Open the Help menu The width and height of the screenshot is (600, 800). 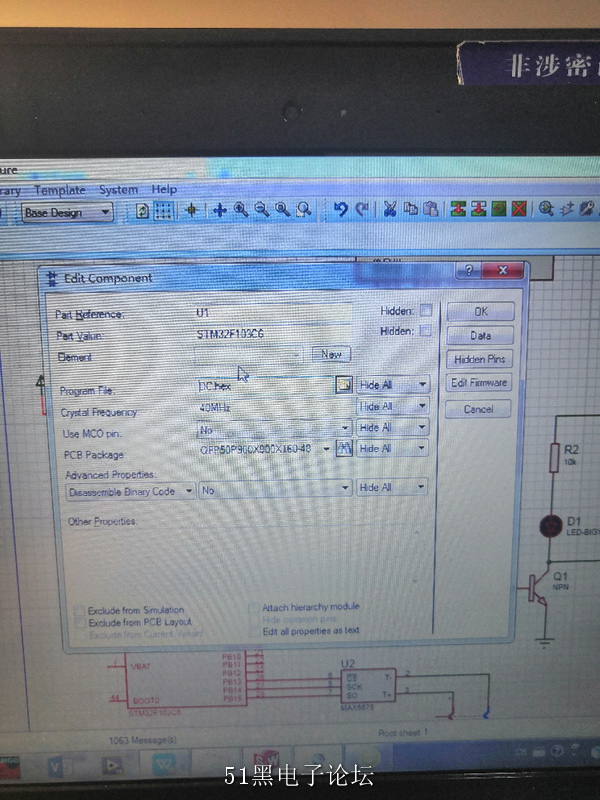164,189
